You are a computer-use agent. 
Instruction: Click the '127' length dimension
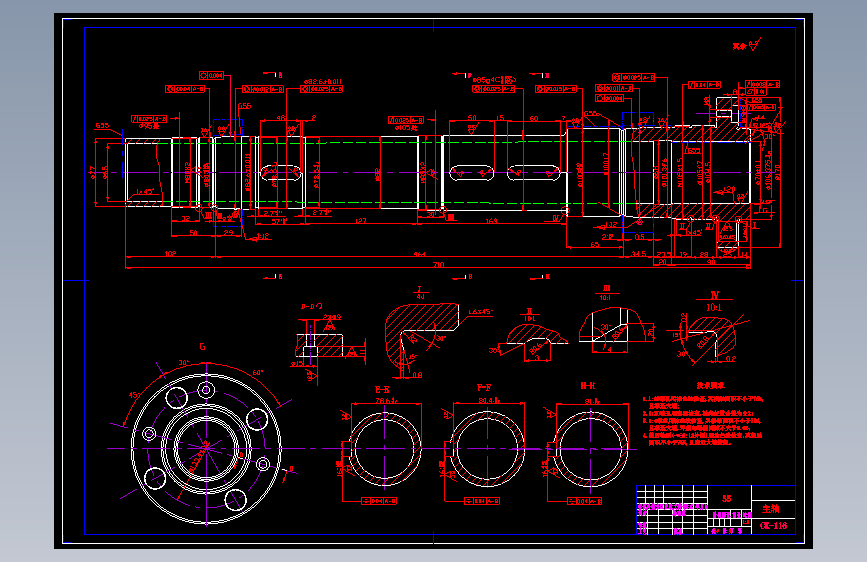tap(361, 221)
